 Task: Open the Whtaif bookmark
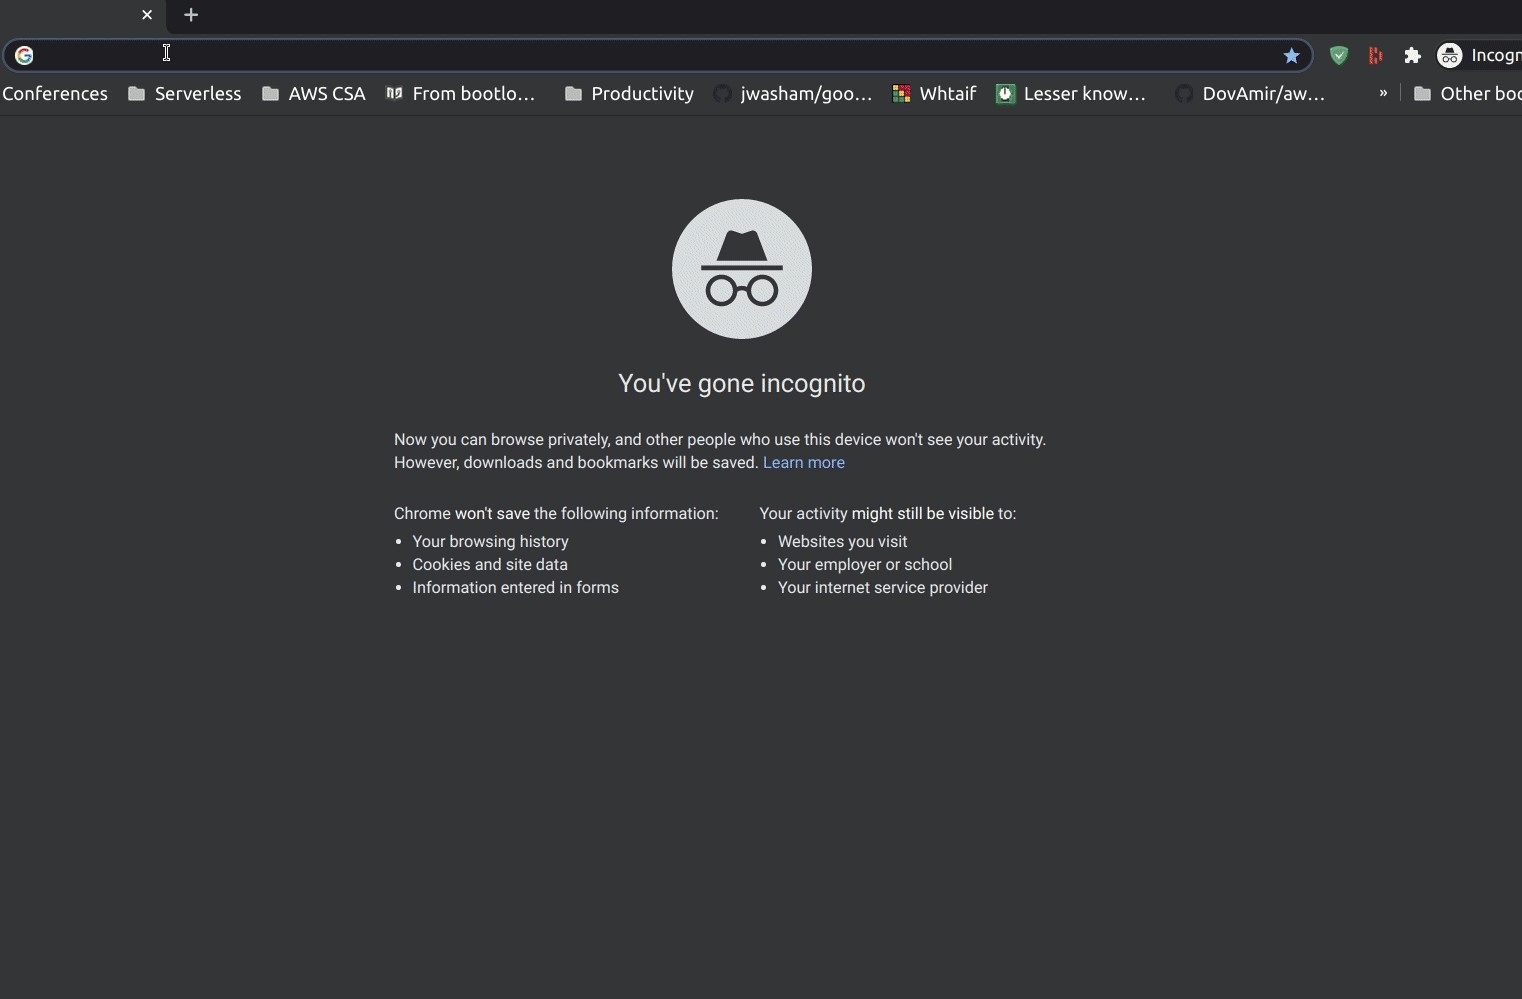point(934,94)
